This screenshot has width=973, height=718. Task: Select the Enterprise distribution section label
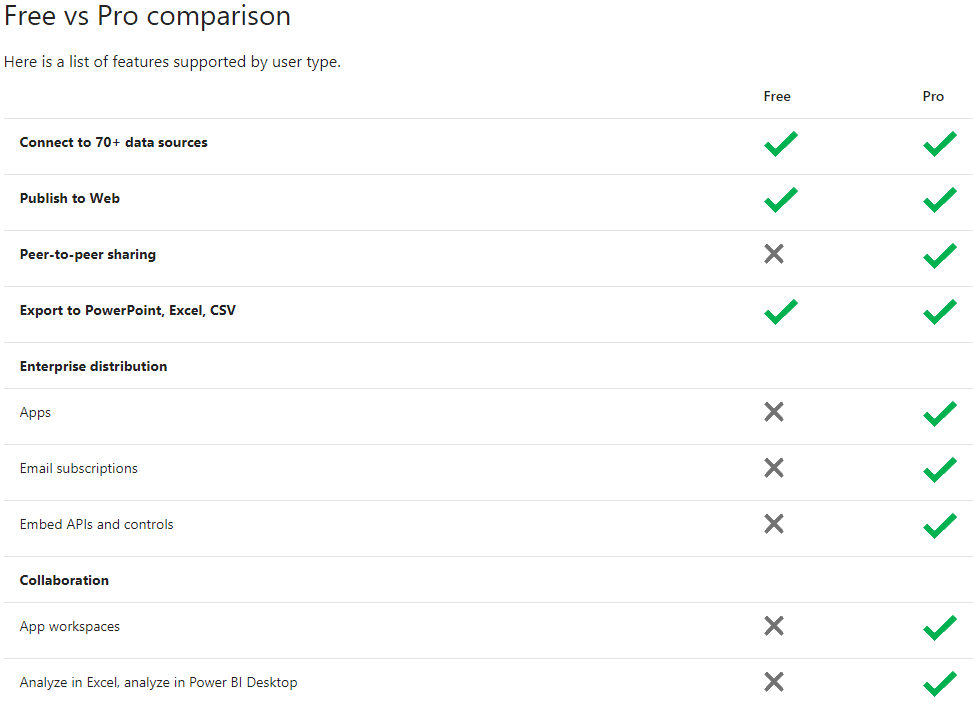click(93, 366)
